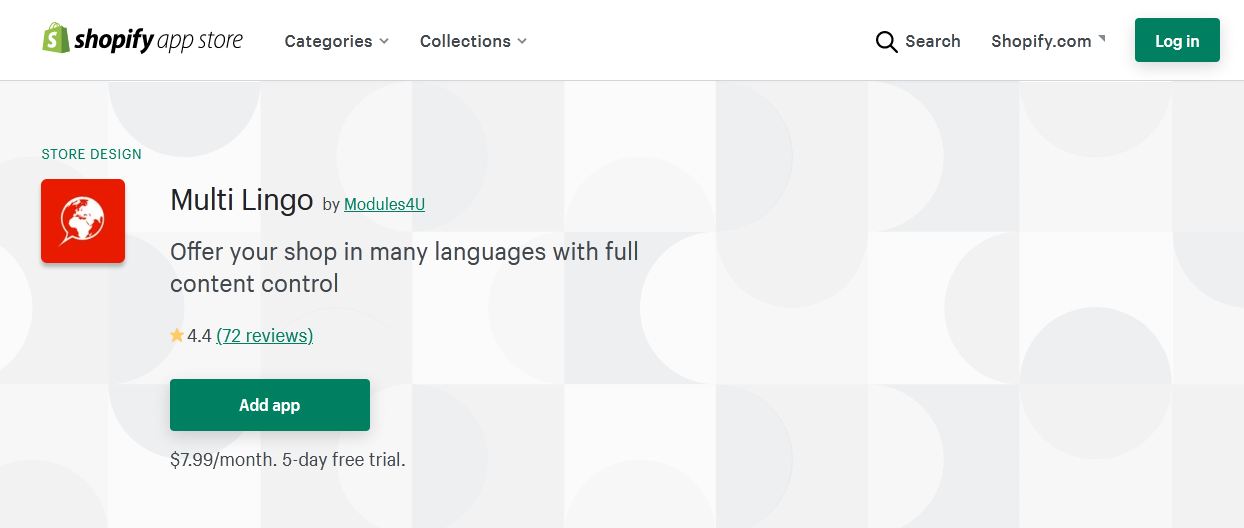Click the 4.4 rating number

(x=199, y=336)
